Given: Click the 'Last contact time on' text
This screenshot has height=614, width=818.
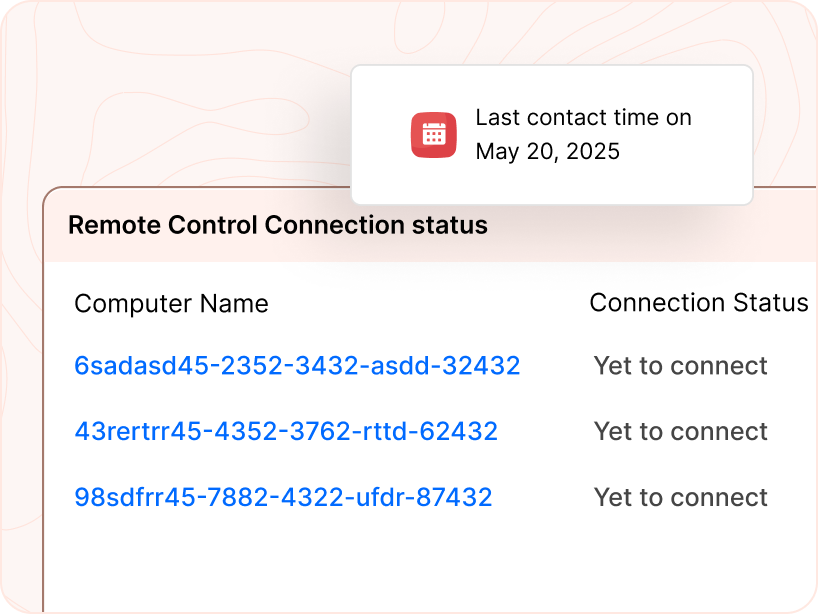Looking at the screenshot, I should pos(583,118).
